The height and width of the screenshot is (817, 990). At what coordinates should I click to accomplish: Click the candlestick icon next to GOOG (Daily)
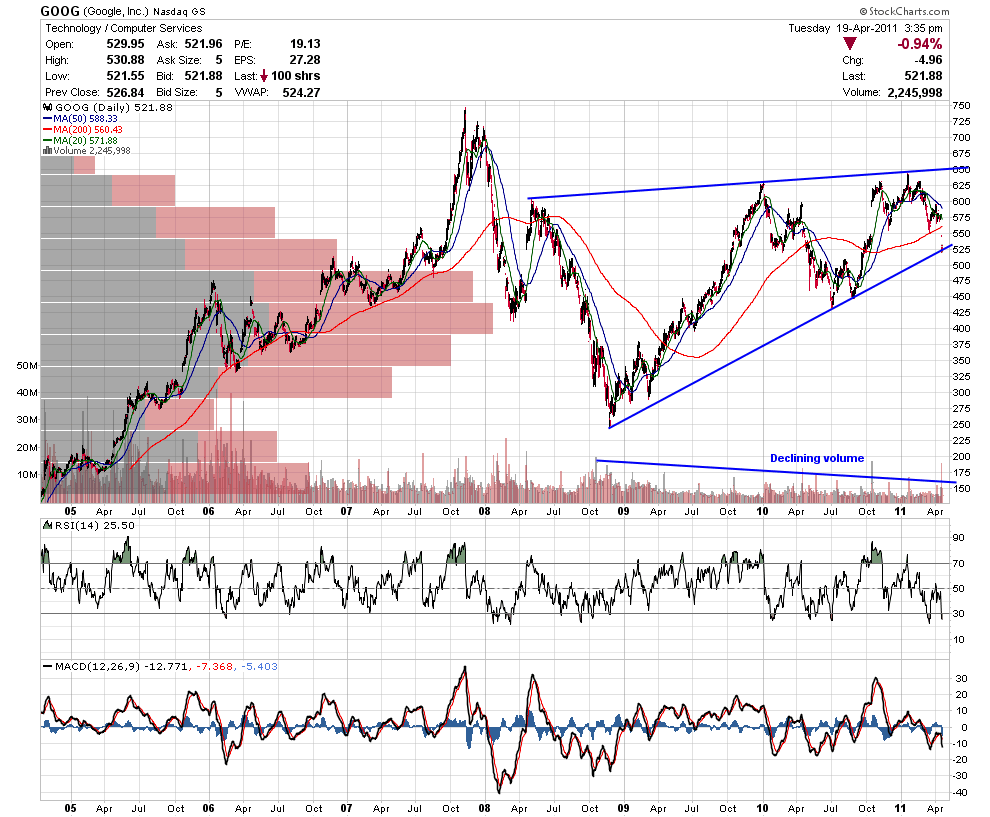[x=47, y=107]
